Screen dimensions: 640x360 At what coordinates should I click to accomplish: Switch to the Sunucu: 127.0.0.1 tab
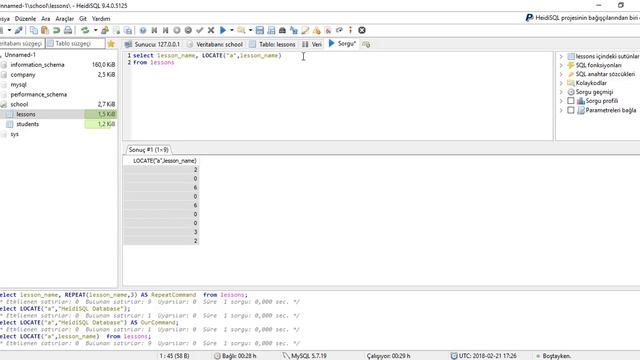[153, 44]
